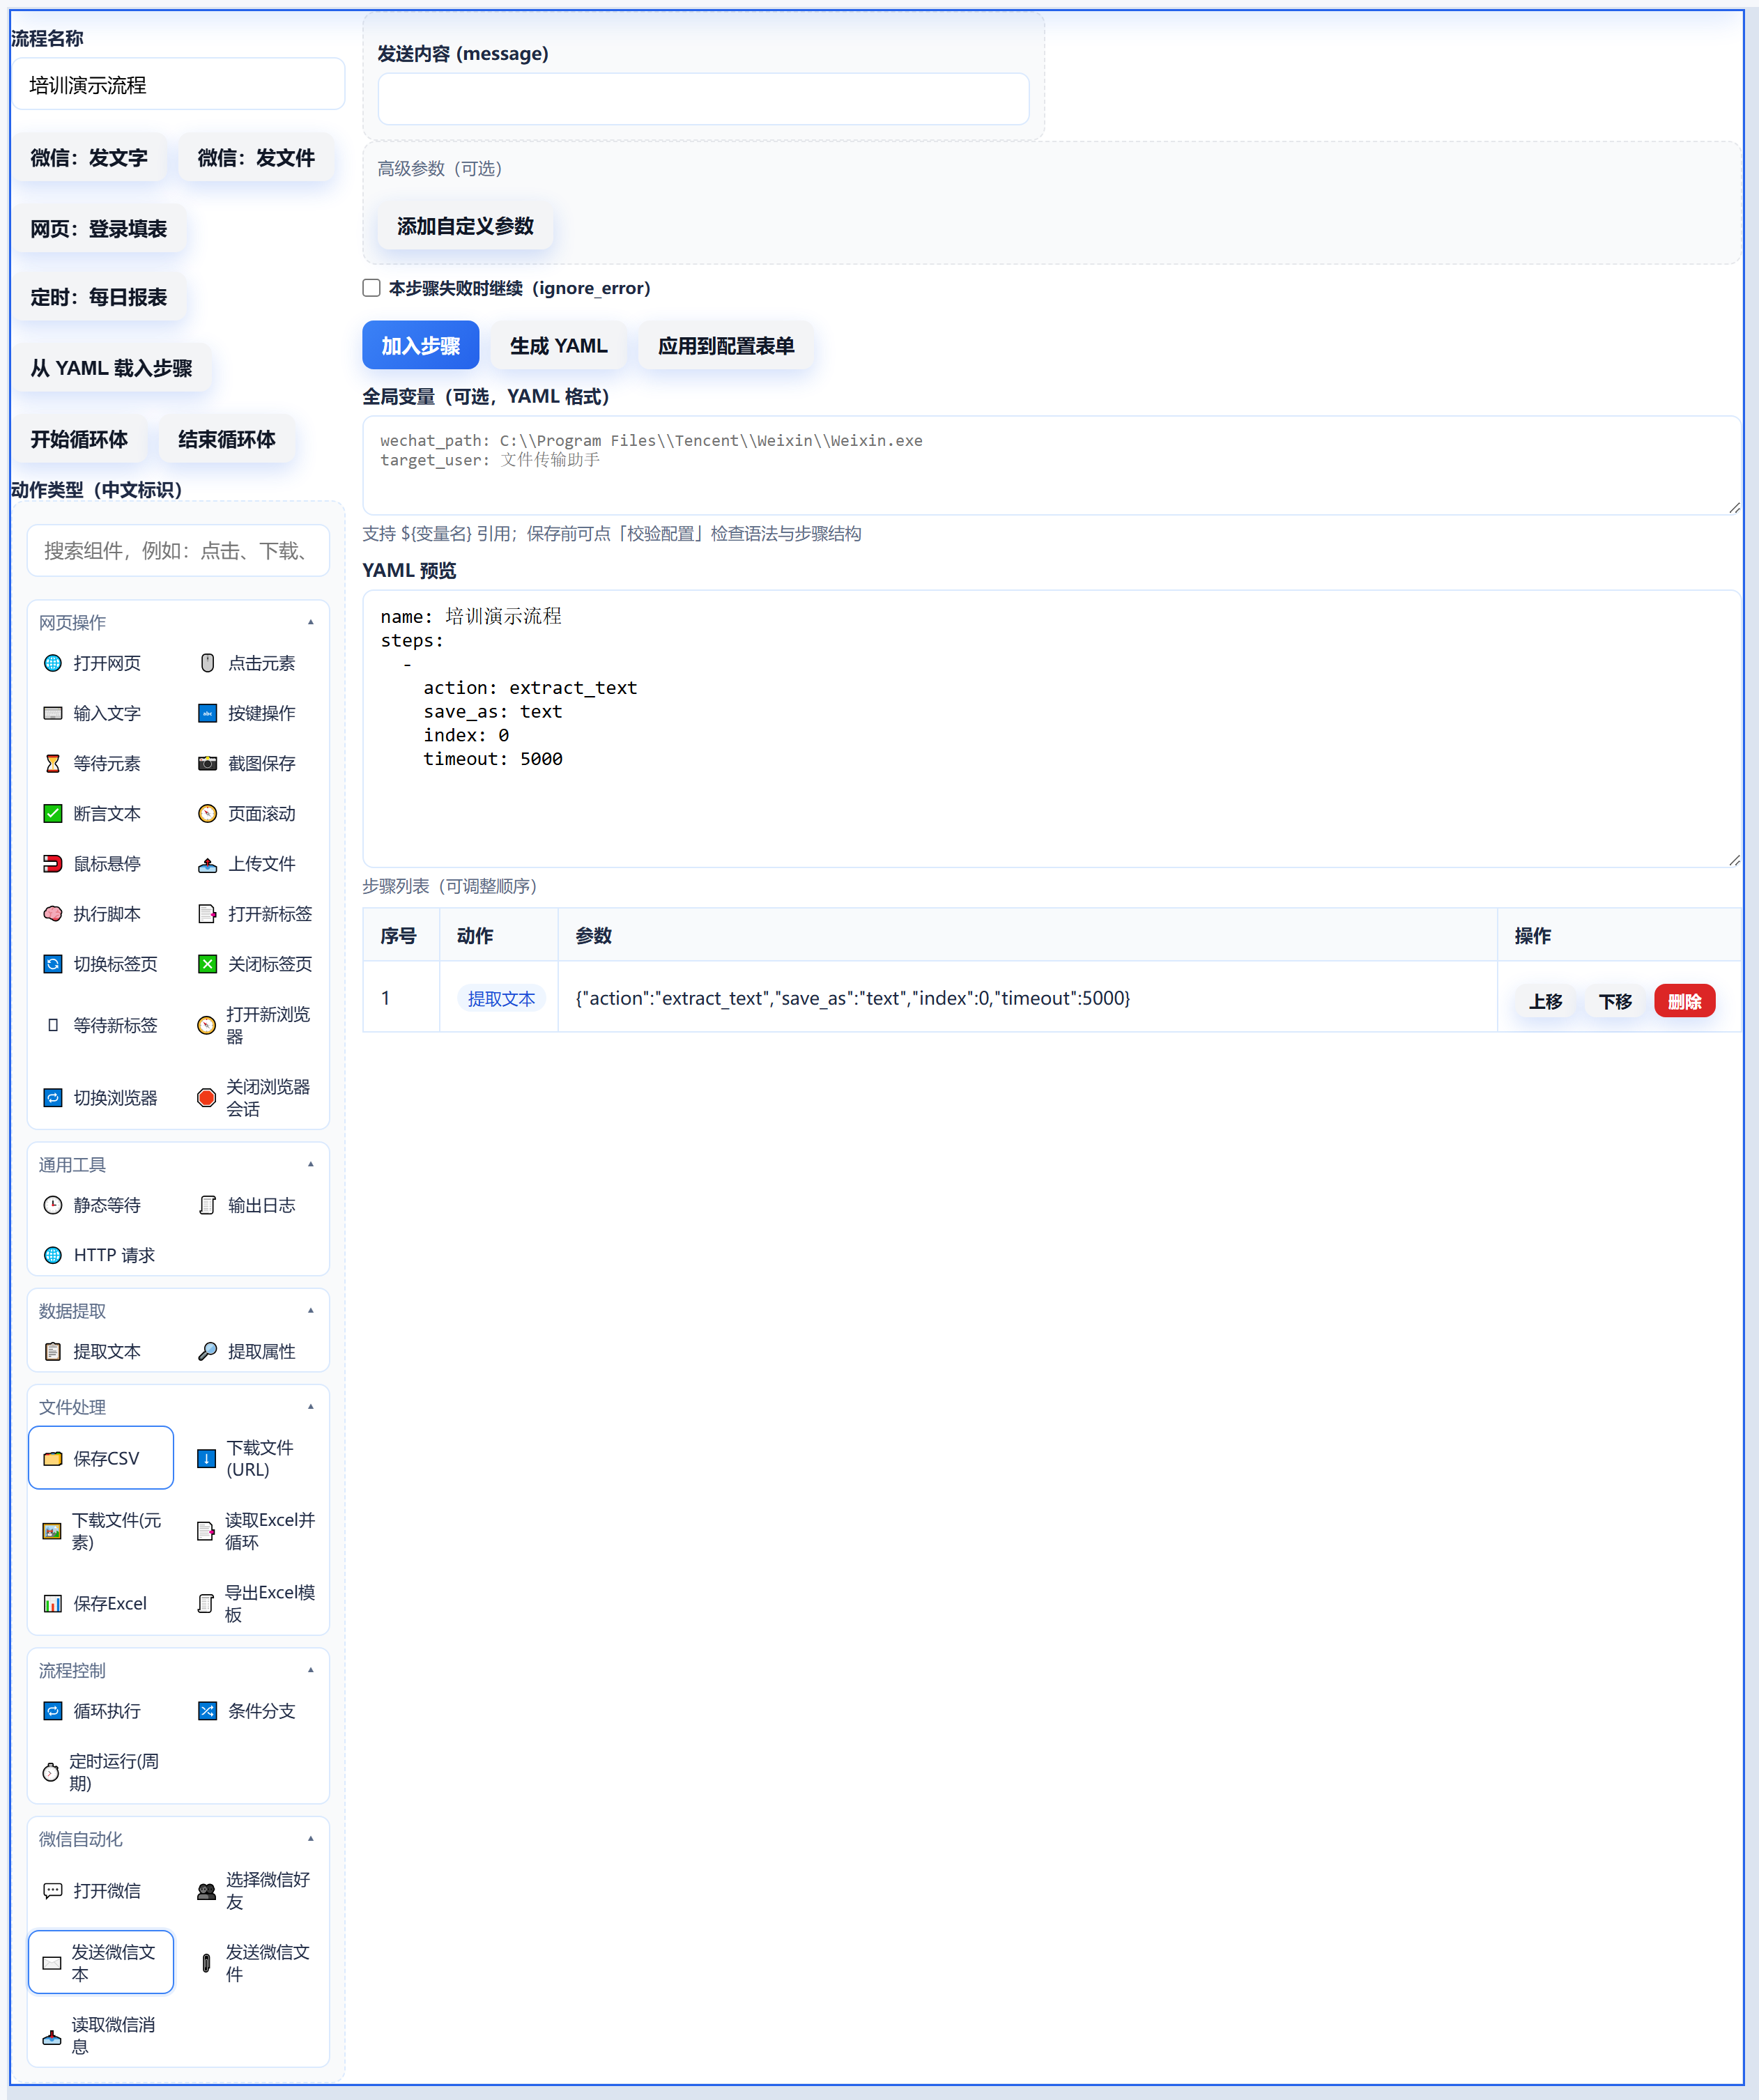Choose the 点击元素 mouse icon
Screen dimensions: 1759x2100
207,663
